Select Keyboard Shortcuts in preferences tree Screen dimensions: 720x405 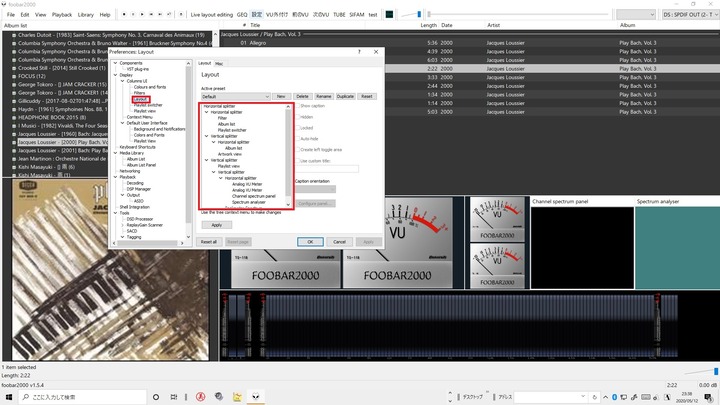[137, 147]
